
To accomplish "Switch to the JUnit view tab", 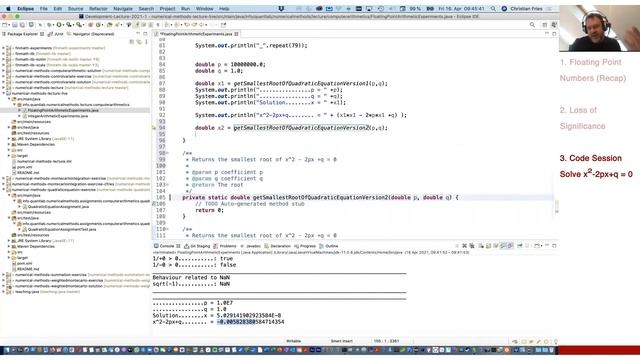I will 56,34.
